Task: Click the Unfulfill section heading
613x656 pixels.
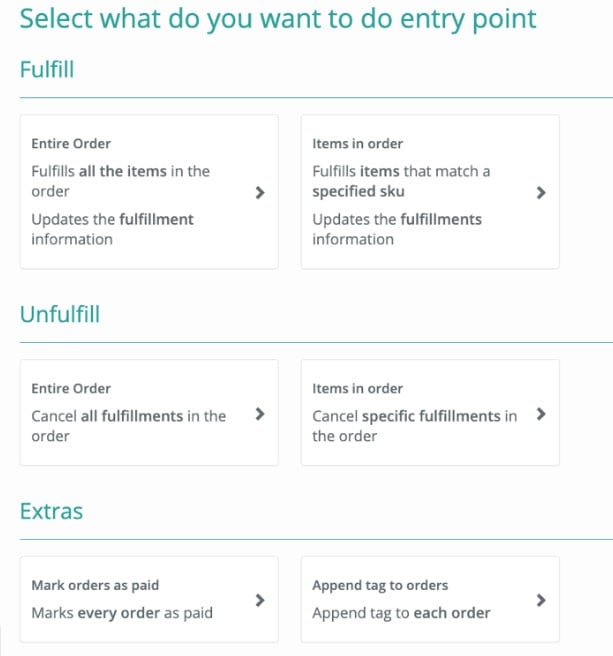Action: click(60, 314)
